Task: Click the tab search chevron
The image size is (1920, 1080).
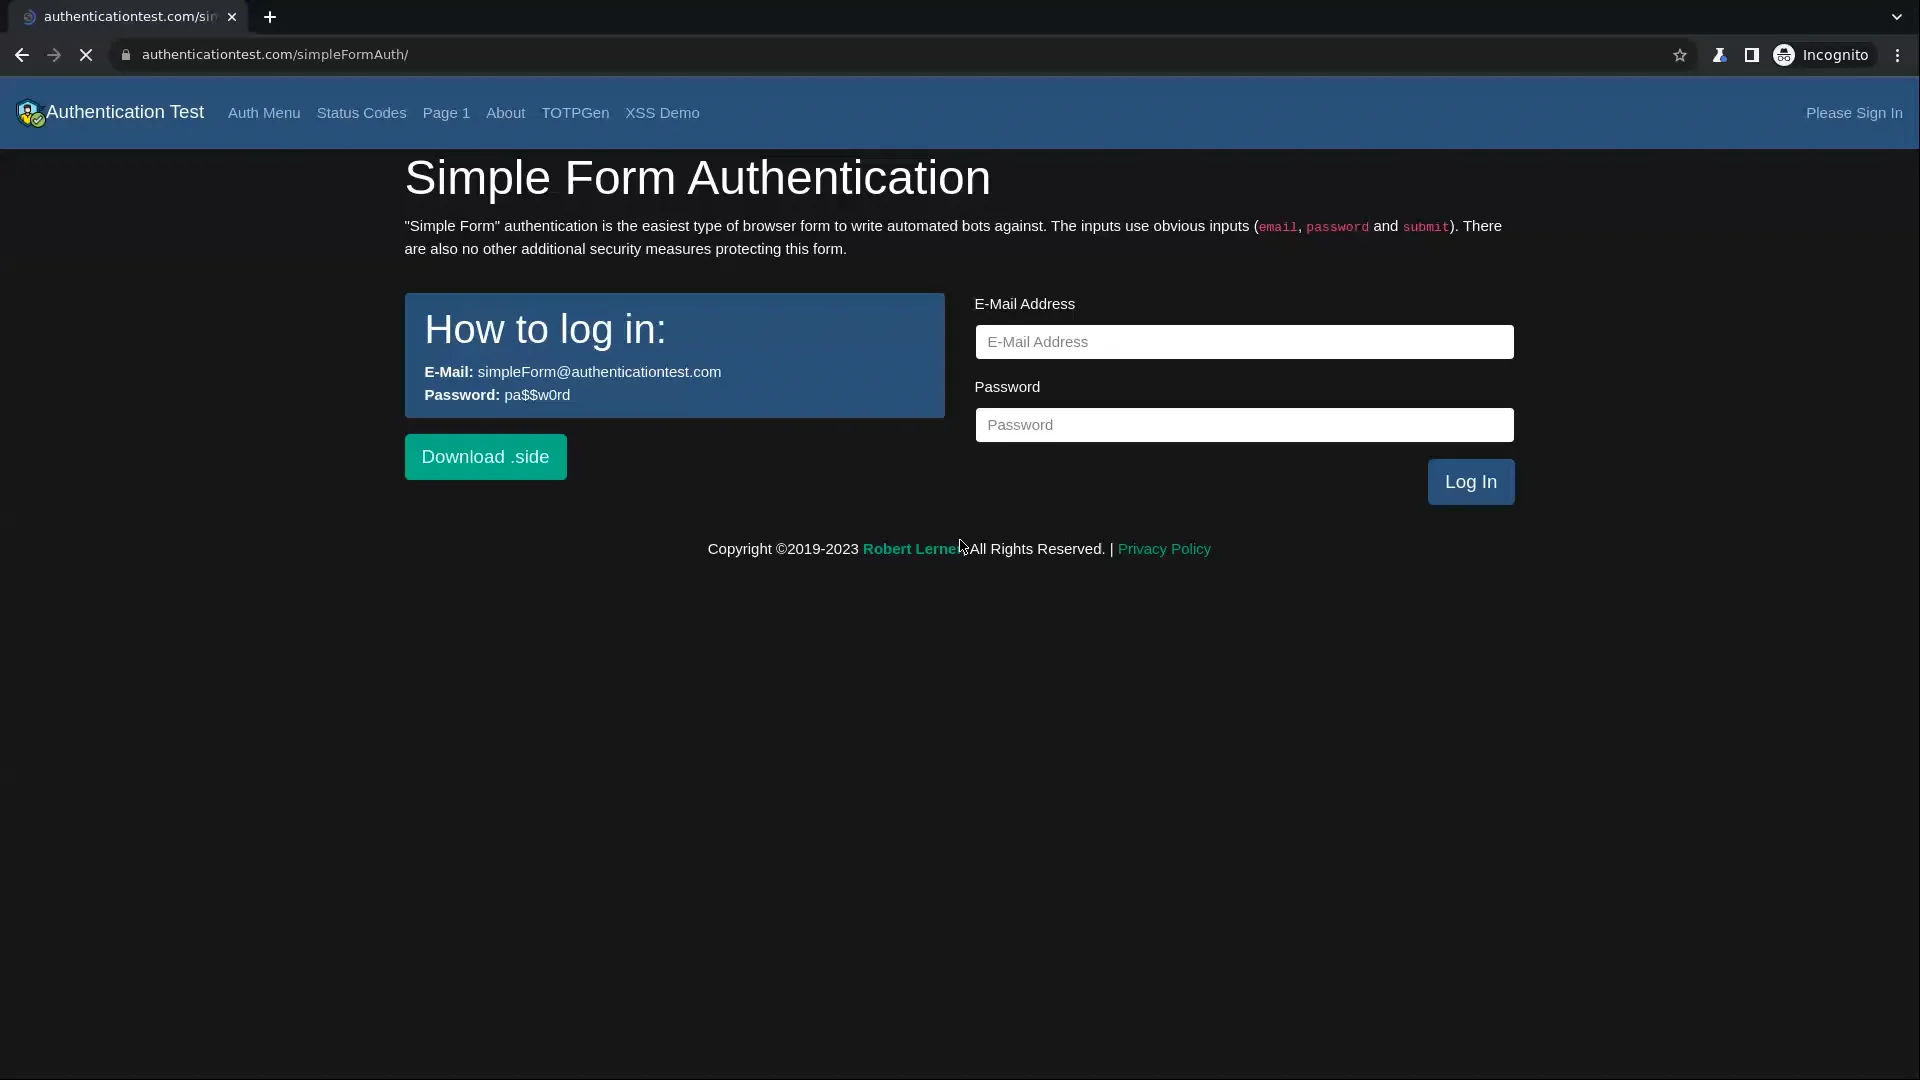Action: (x=1896, y=17)
